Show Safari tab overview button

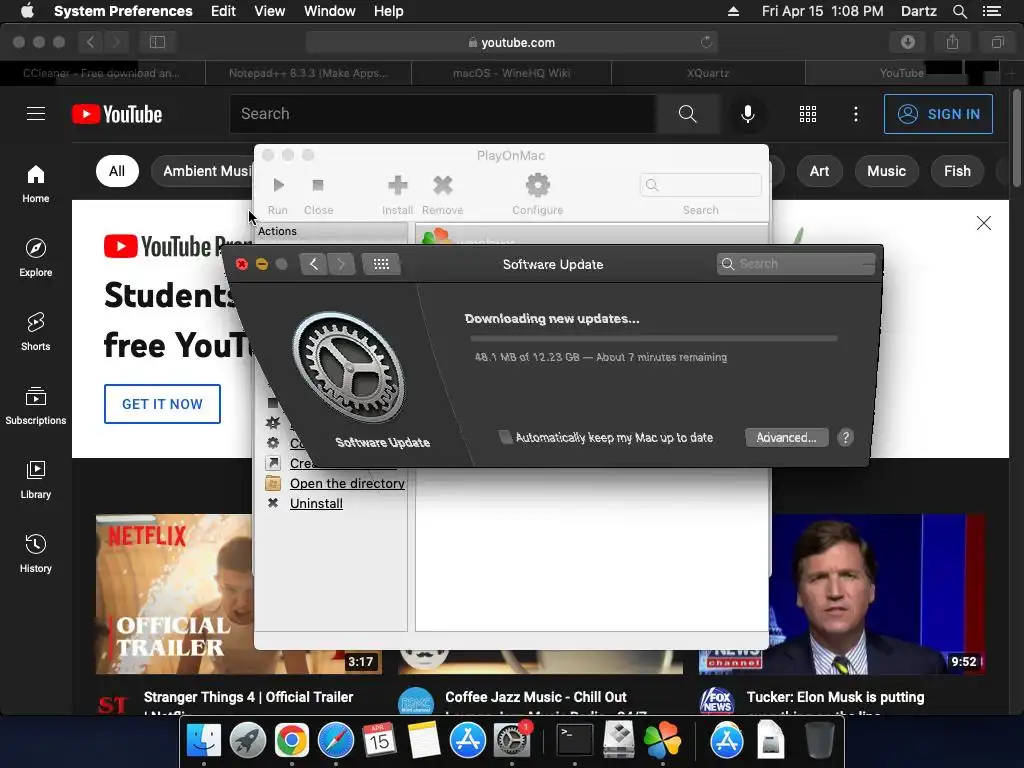point(997,42)
